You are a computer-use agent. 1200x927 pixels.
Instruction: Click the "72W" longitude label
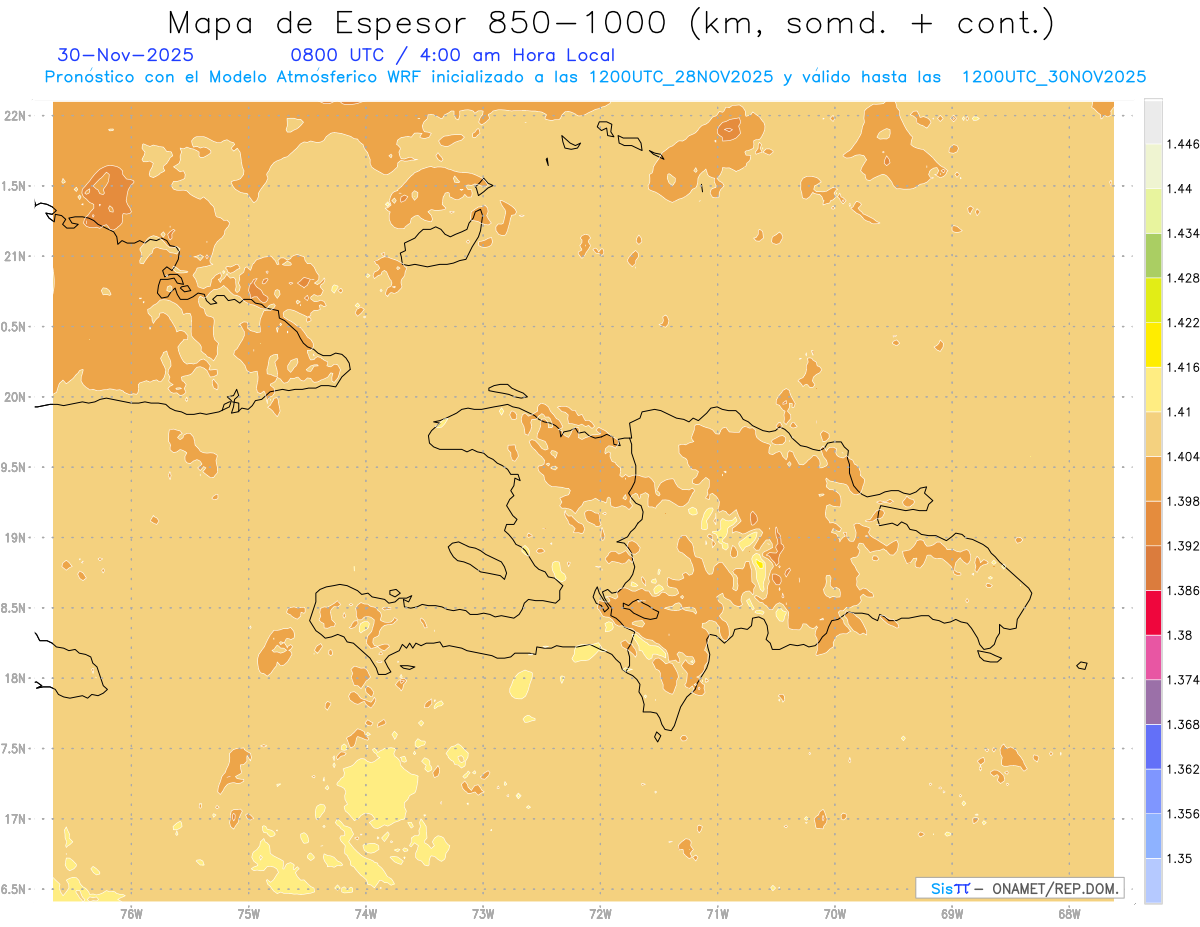pyautogui.click(x=600, y=914)
